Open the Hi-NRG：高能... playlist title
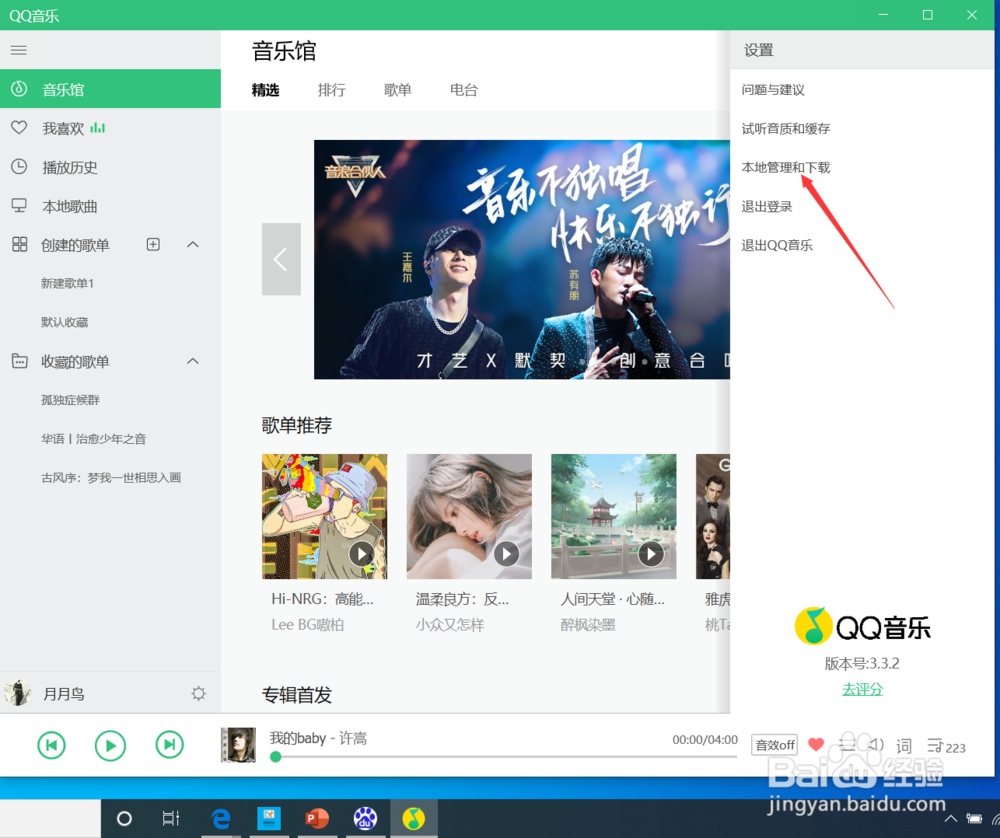The image size is (1000, 838). click(x=322, y=599)
